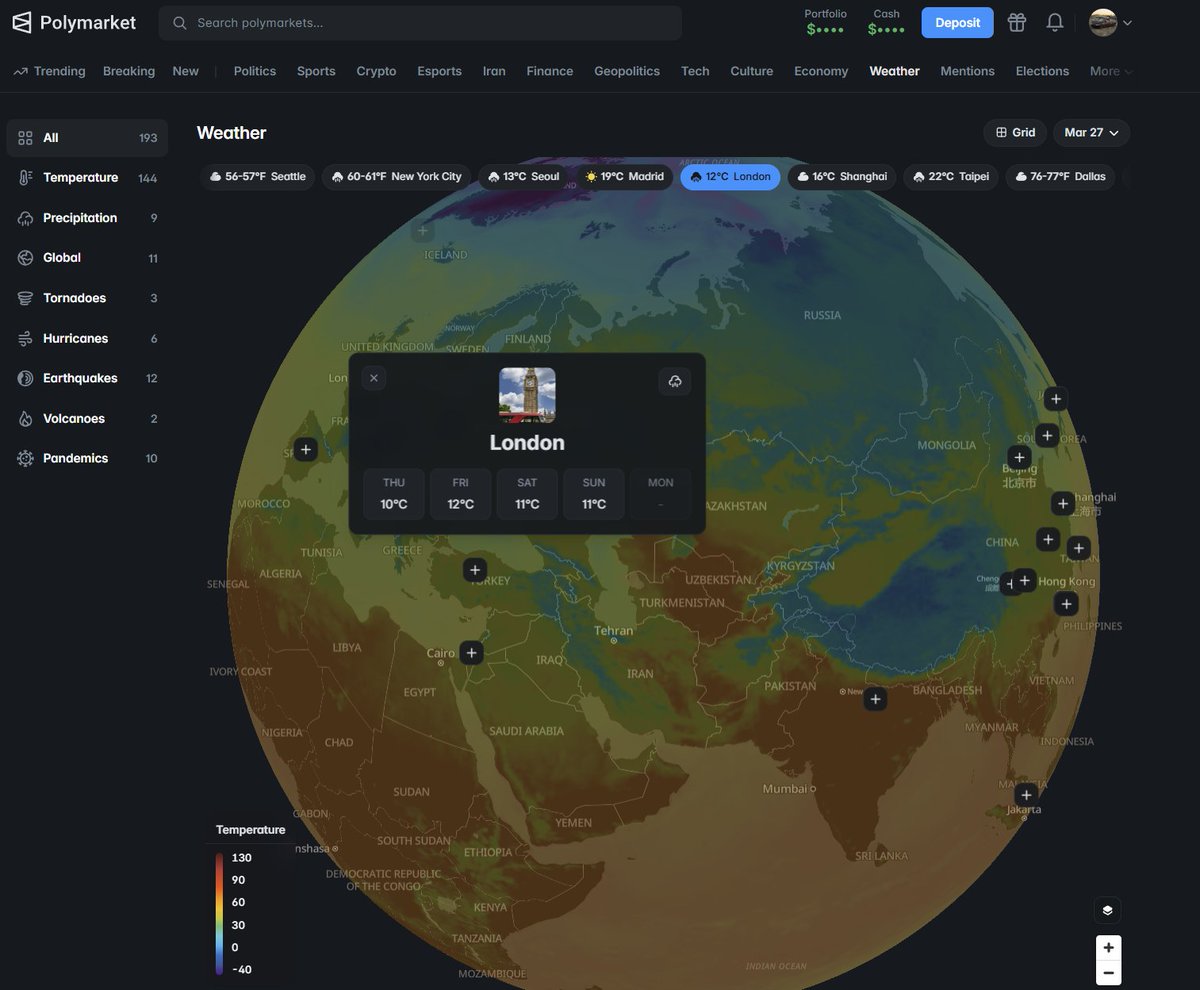This screenshot has width=1200, height=990.
Task: Select the All filter in sidebar
Action: pos(87,138)
